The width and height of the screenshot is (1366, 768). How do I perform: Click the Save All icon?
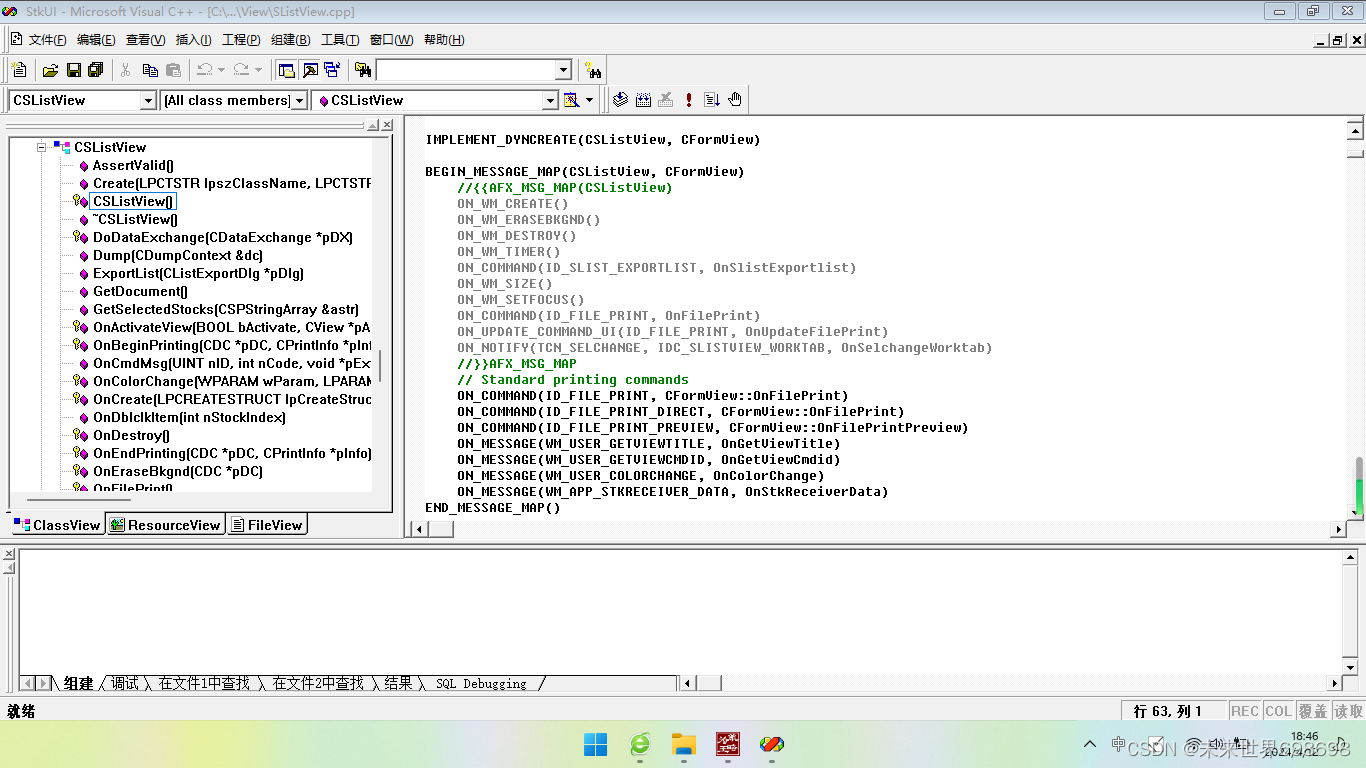[x=96, y=70]
